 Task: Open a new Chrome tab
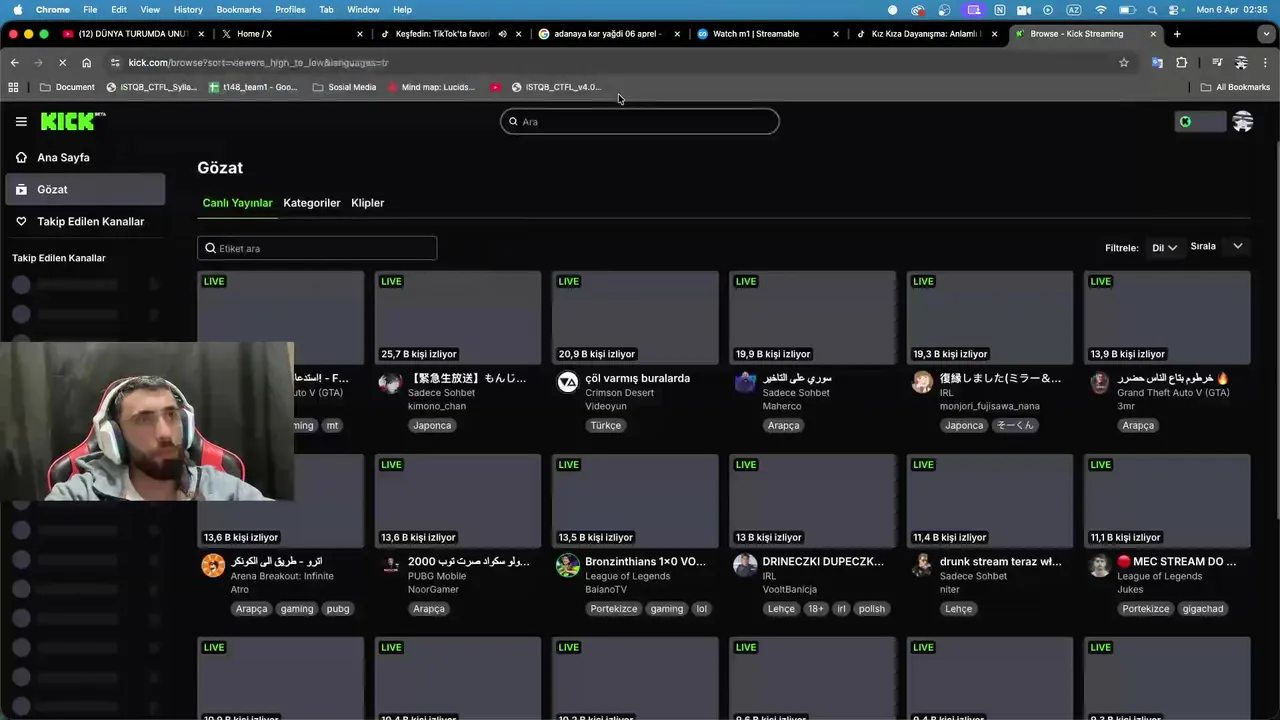pos(1177,34)
